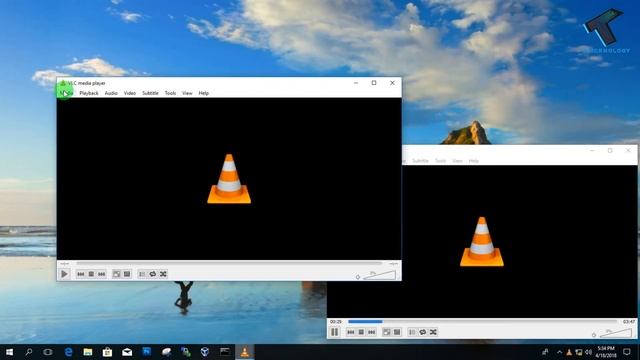Screen dimensions: 640x360
Task: Open the Playback menu in the front VLC window
Action: point(89,93)
